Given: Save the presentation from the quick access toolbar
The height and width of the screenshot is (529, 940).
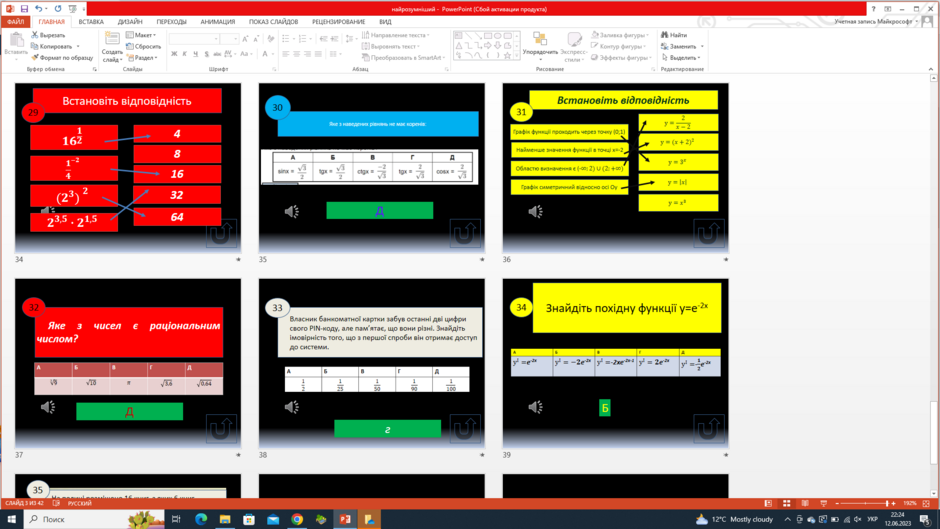Looking at the screenshot, I should pyautogui.click(x=24, y=9).
